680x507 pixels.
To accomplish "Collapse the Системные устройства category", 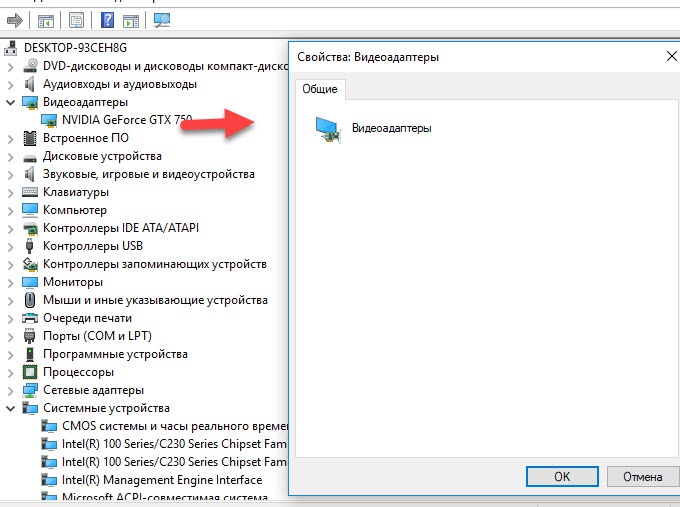I will point(10,408).
